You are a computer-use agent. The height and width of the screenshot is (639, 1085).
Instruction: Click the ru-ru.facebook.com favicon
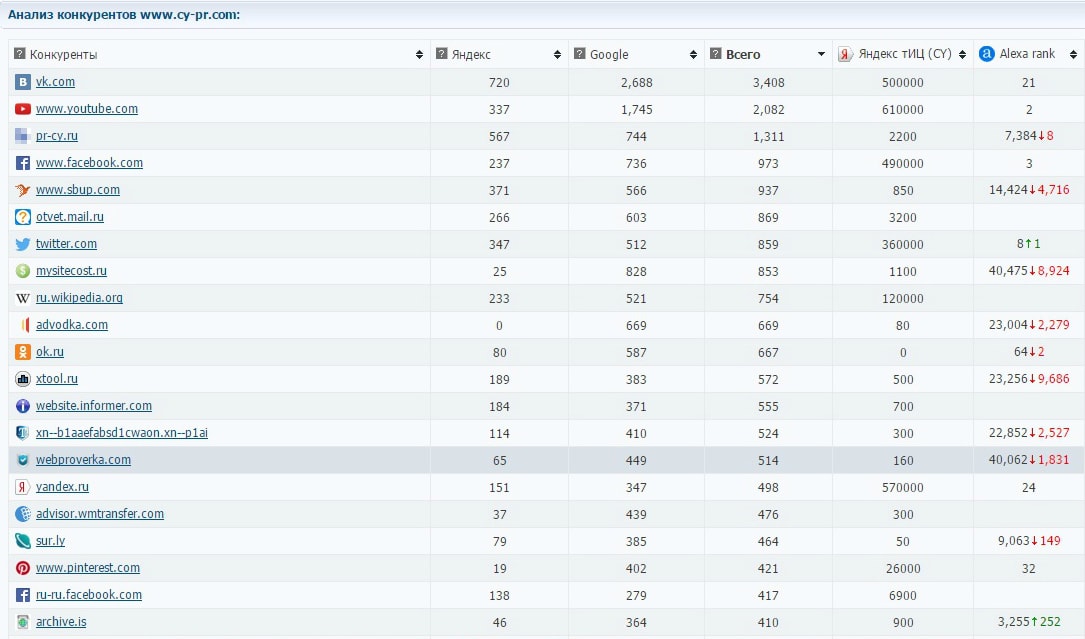pos(23,595)
